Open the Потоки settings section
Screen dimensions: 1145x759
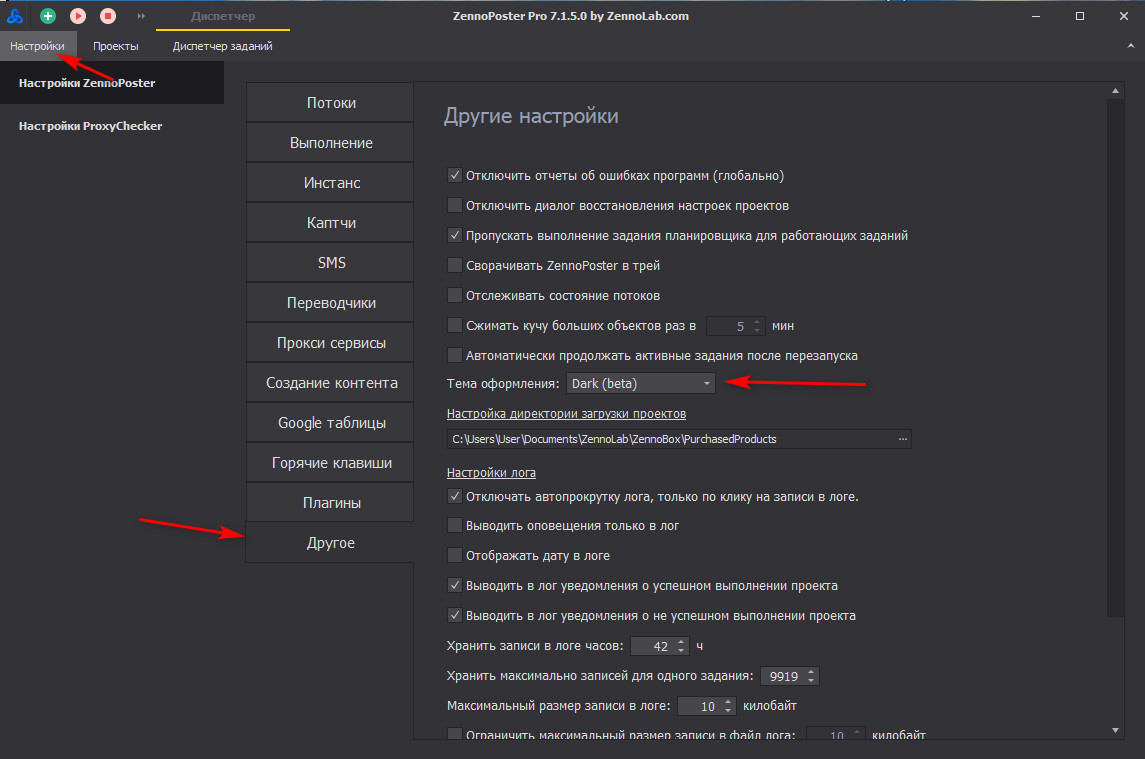tap(331, 103)
